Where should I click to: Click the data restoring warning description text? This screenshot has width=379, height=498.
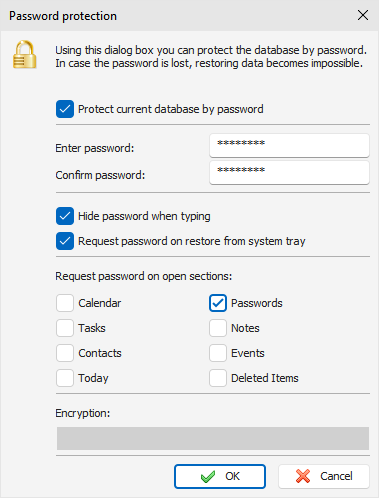click(209, 63)
